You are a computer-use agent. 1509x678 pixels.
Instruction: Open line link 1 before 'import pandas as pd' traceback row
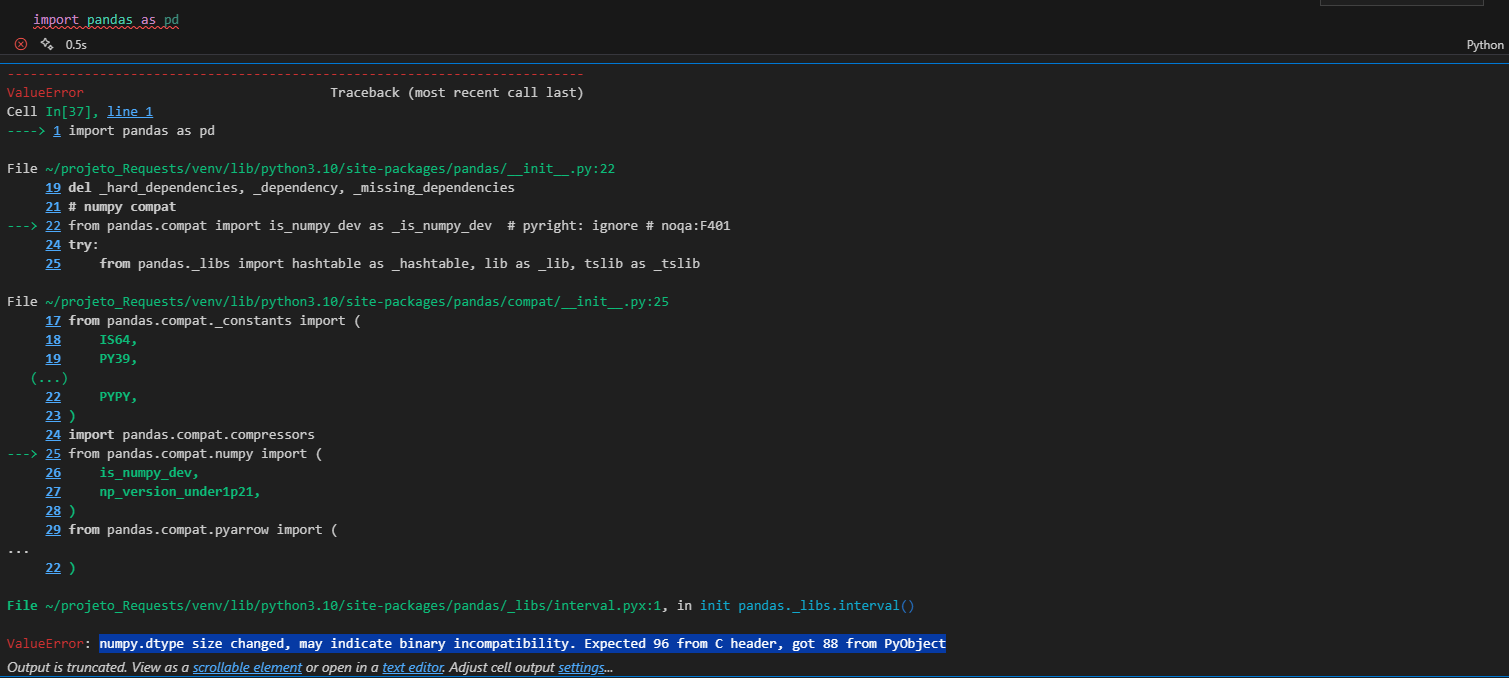click(x=57, y=131)
